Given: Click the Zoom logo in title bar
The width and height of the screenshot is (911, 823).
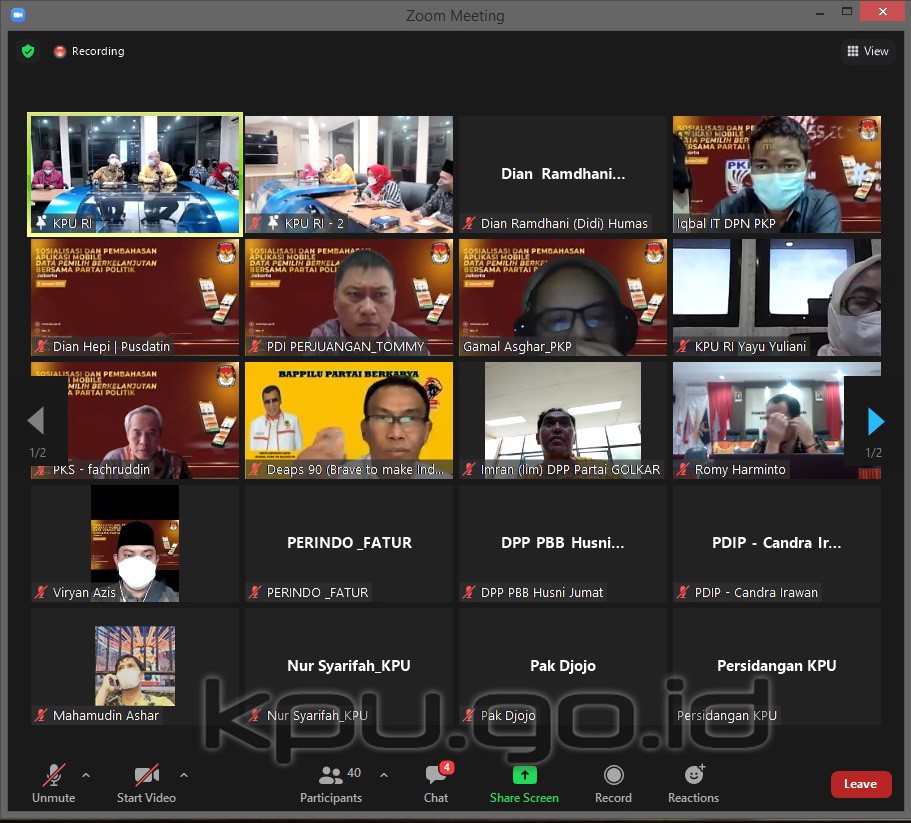Looking at the screenshot, I should [18, 15].
